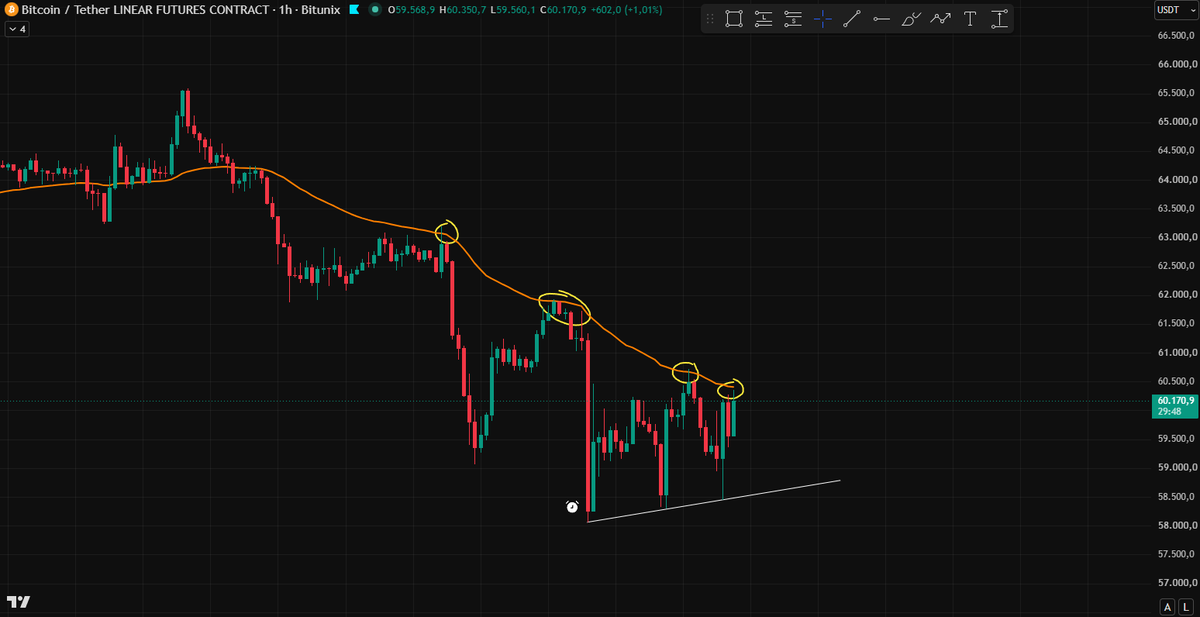Click the 66.000,0 price scale label

[1177, 64]
